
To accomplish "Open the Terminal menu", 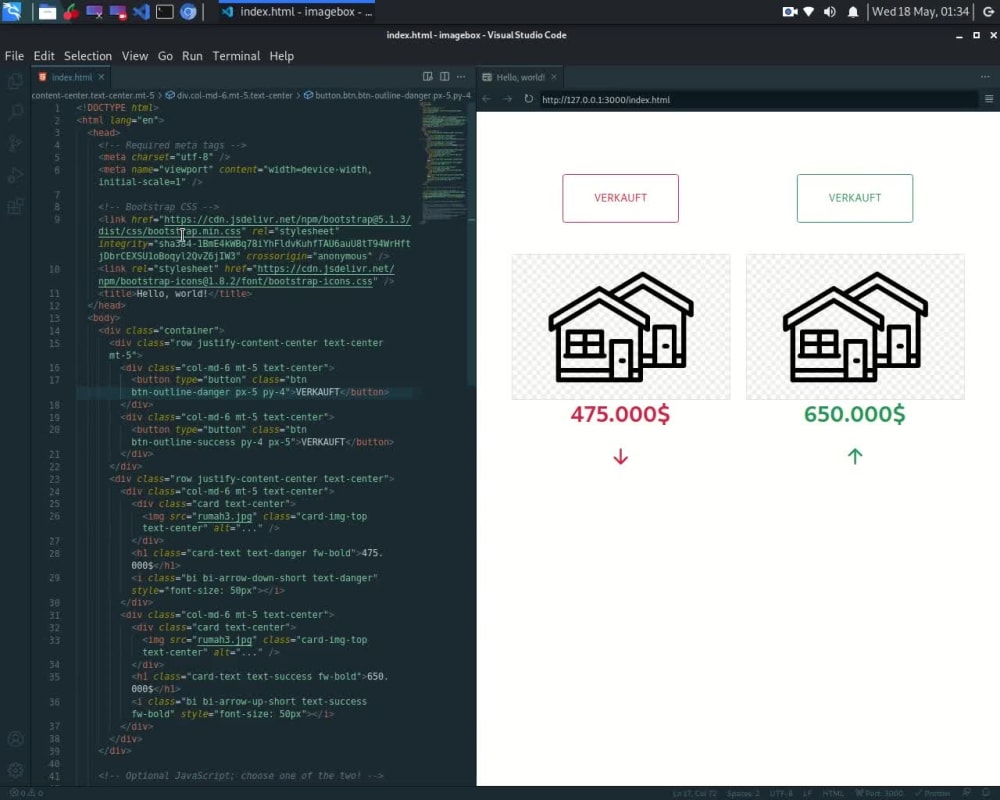I will (x=236, y=56).
